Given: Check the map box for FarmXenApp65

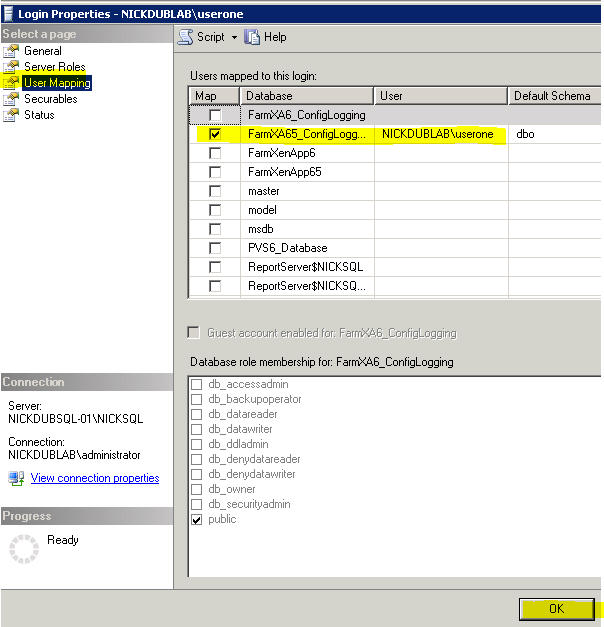Looking at the screenshot, I should (215, 172).
